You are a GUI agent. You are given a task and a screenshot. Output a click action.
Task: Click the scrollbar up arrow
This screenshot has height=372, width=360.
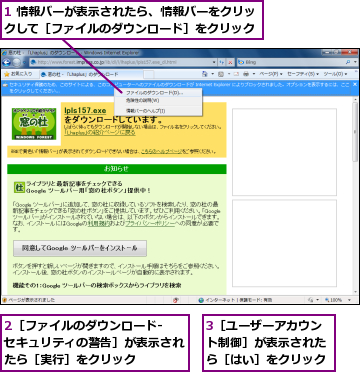coord(356,99)
